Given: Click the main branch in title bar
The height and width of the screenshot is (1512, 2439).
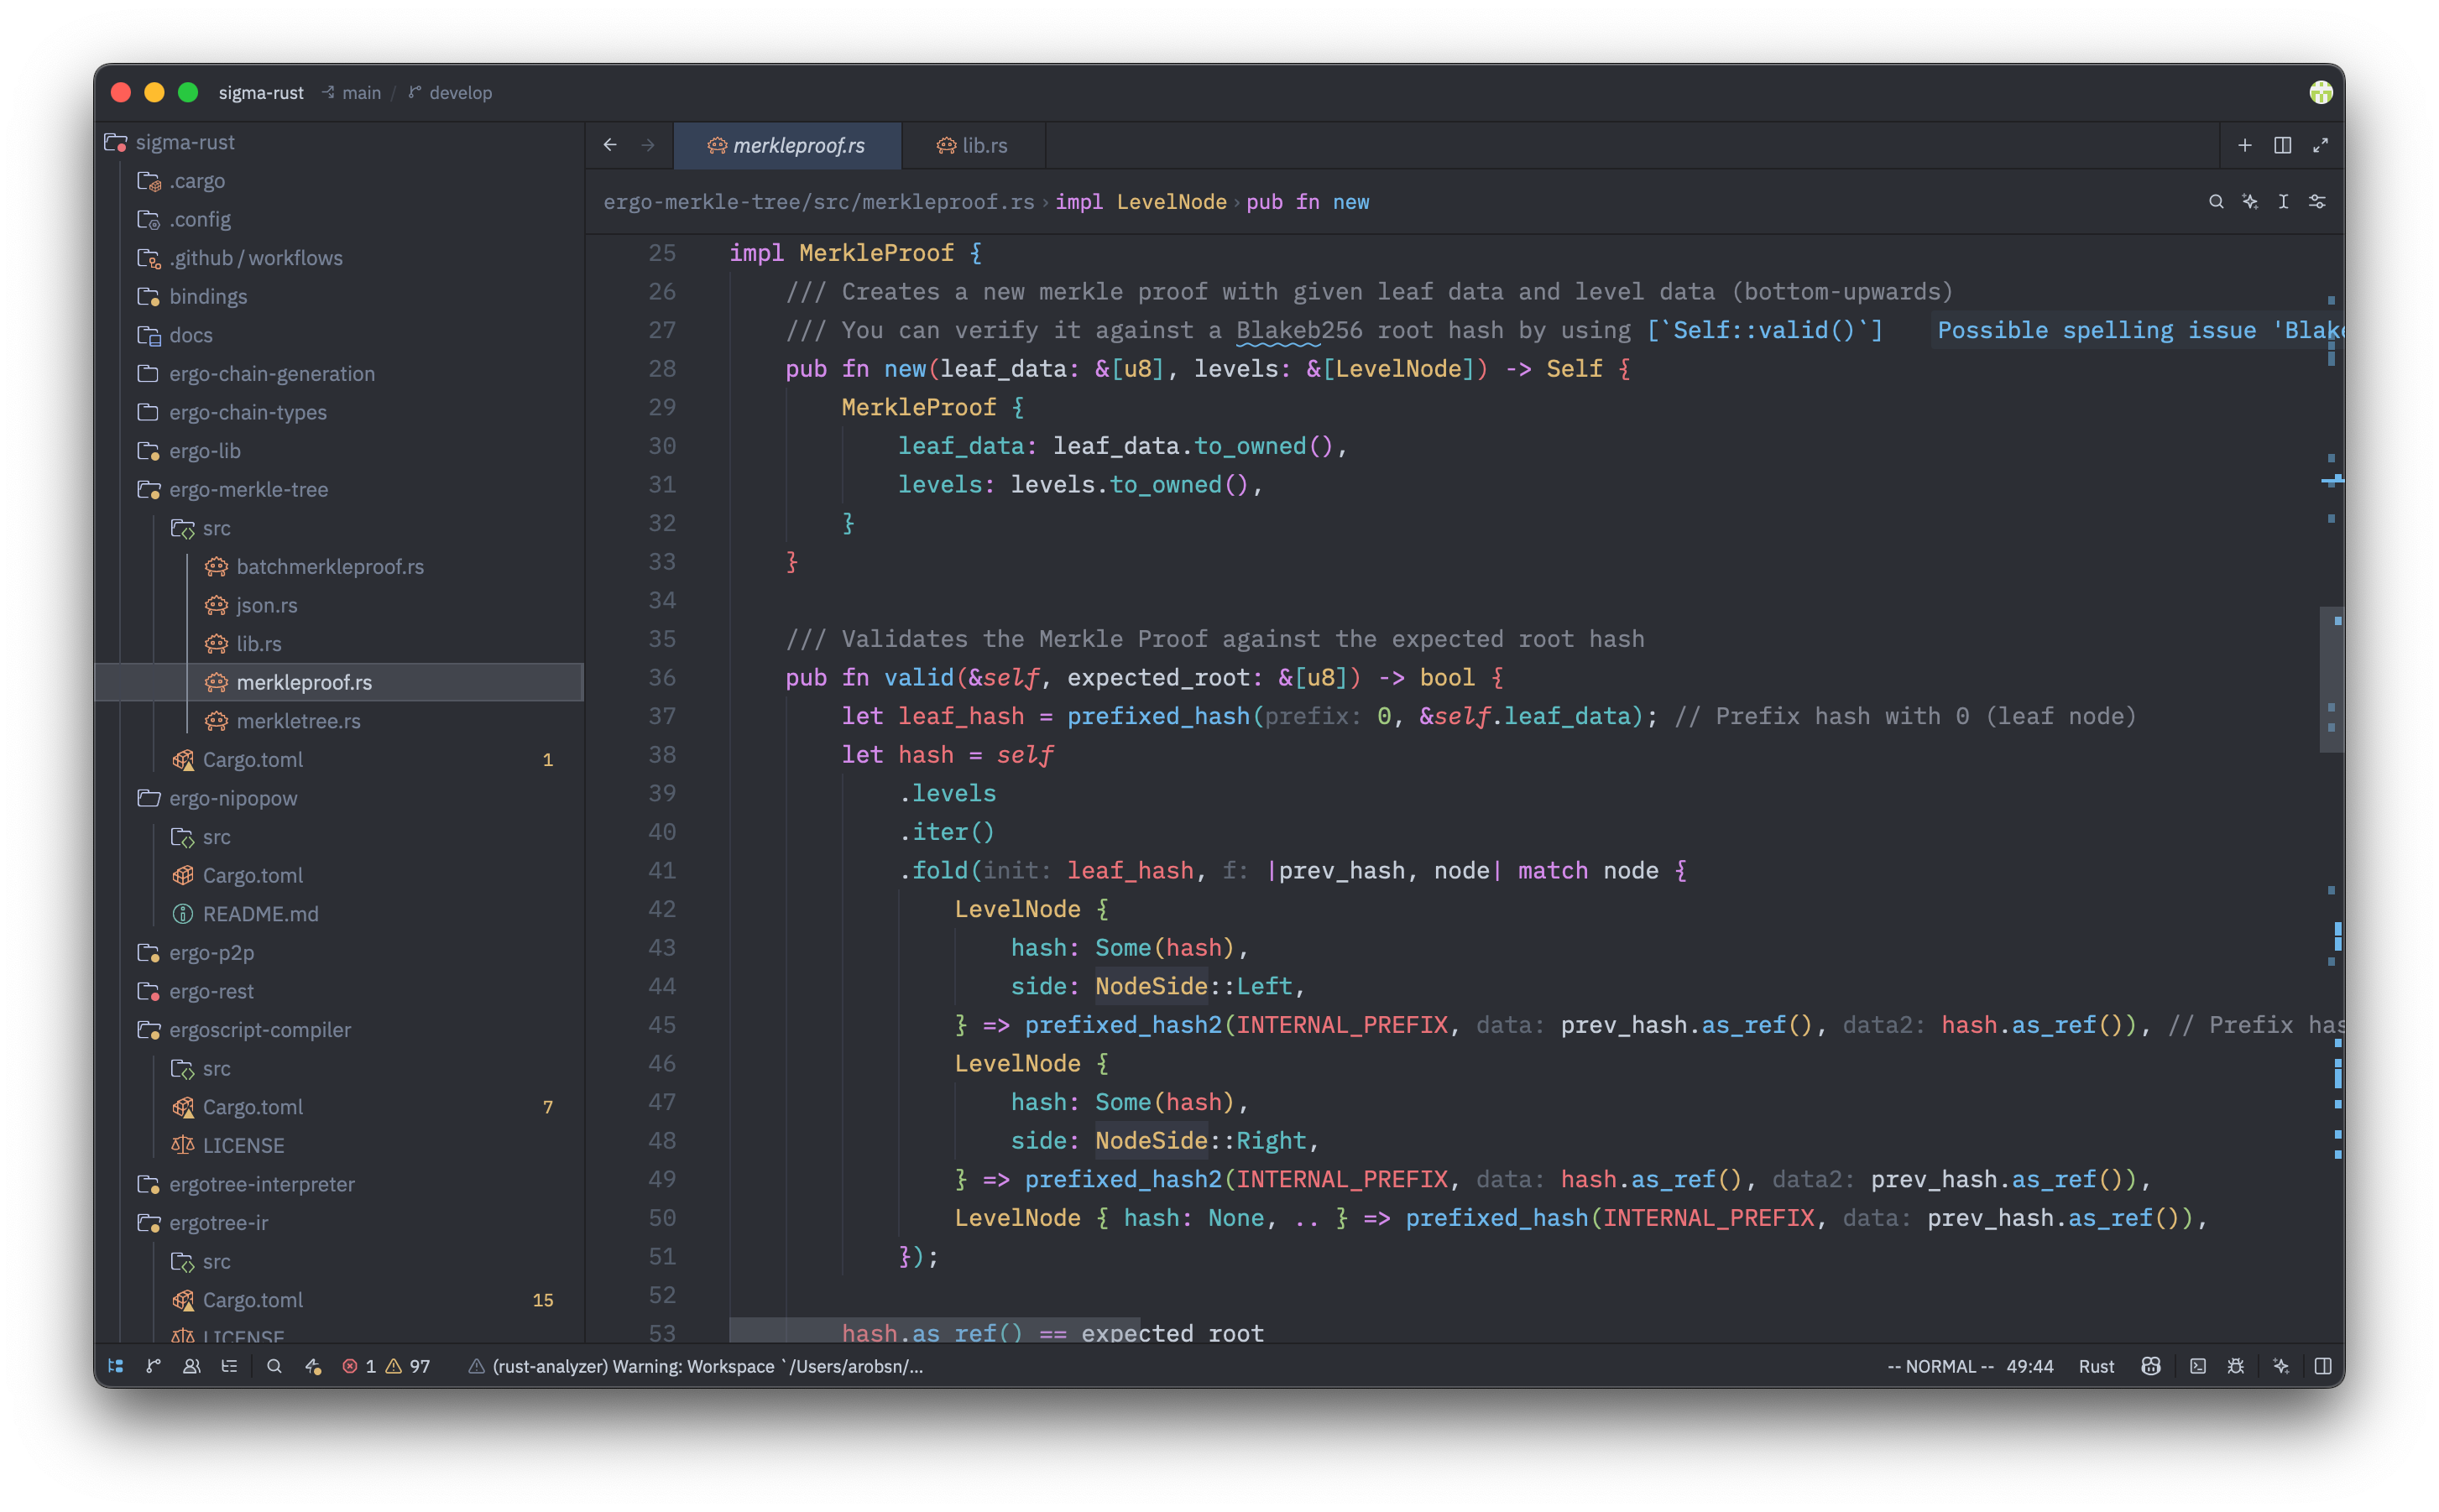Looking at the screenshot, I should [x=352, y=92].
